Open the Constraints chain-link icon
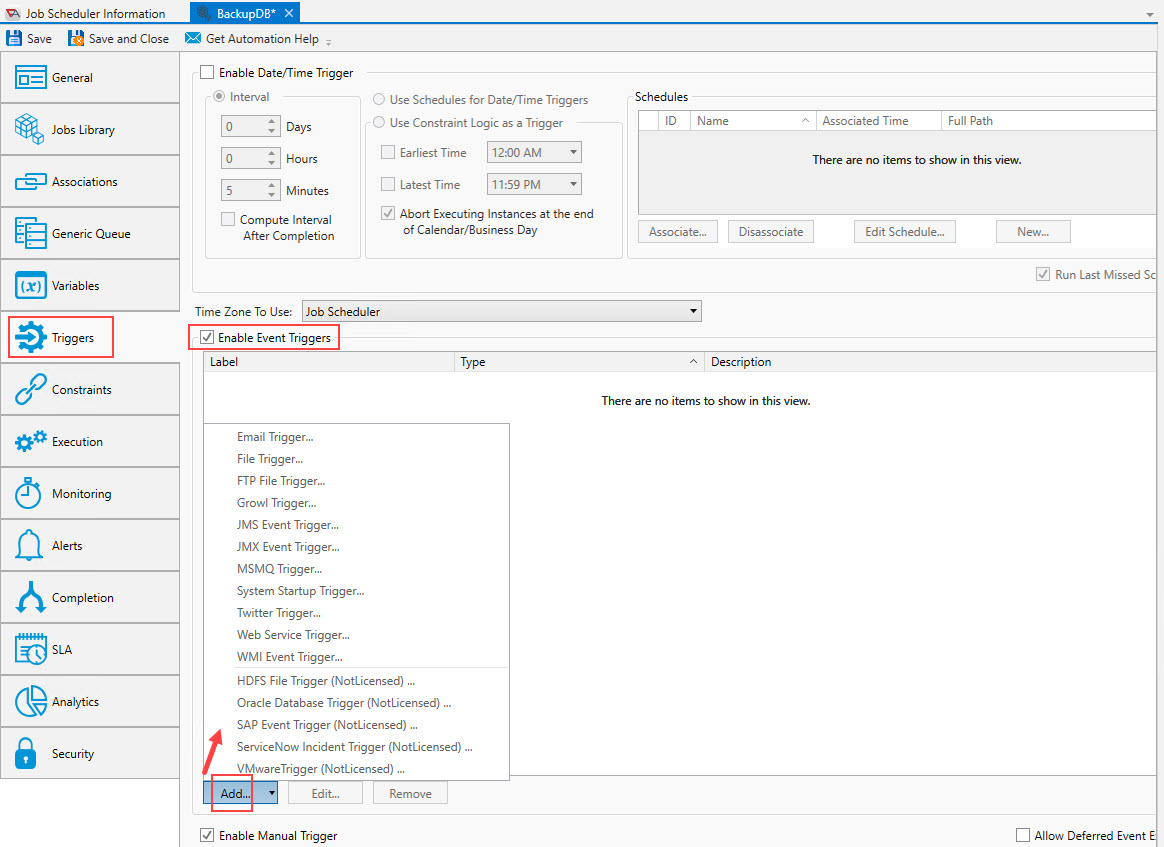Screen dimensions: 1164x847 coord(31,389)
